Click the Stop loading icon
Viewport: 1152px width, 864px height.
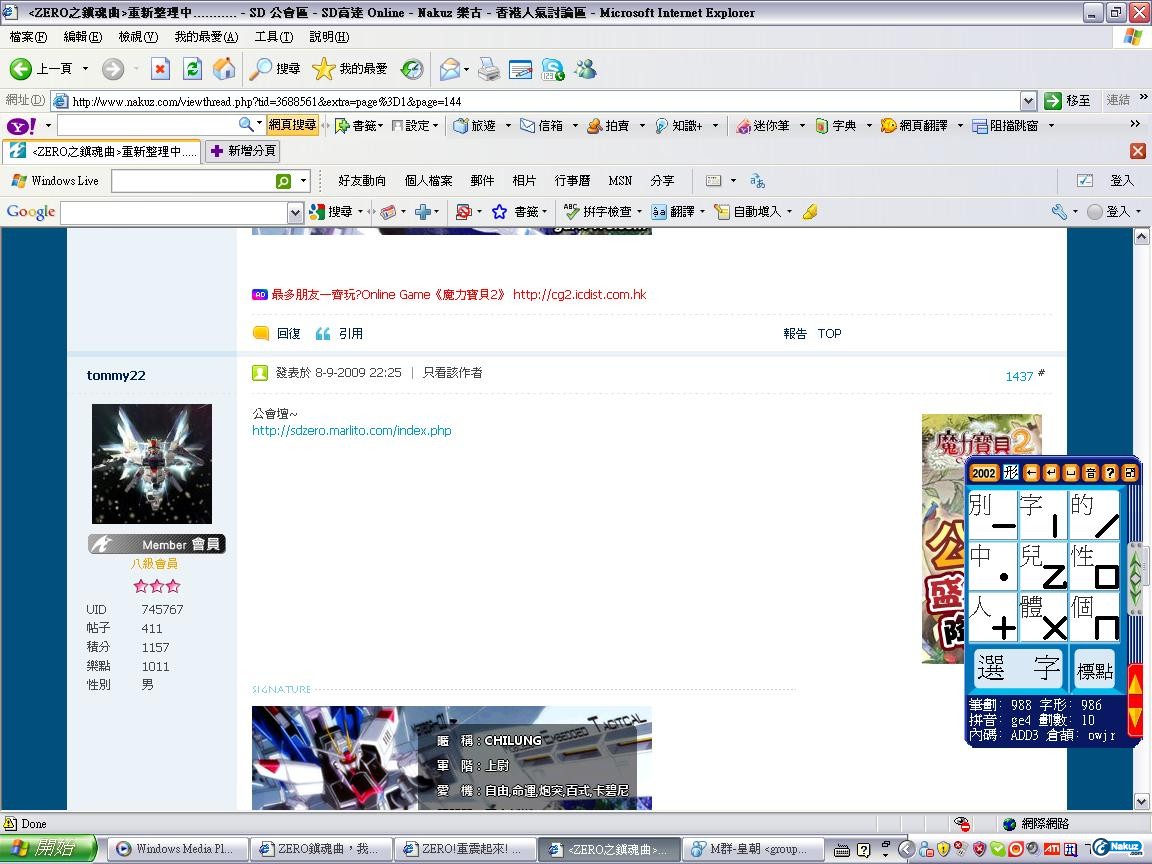160,69
